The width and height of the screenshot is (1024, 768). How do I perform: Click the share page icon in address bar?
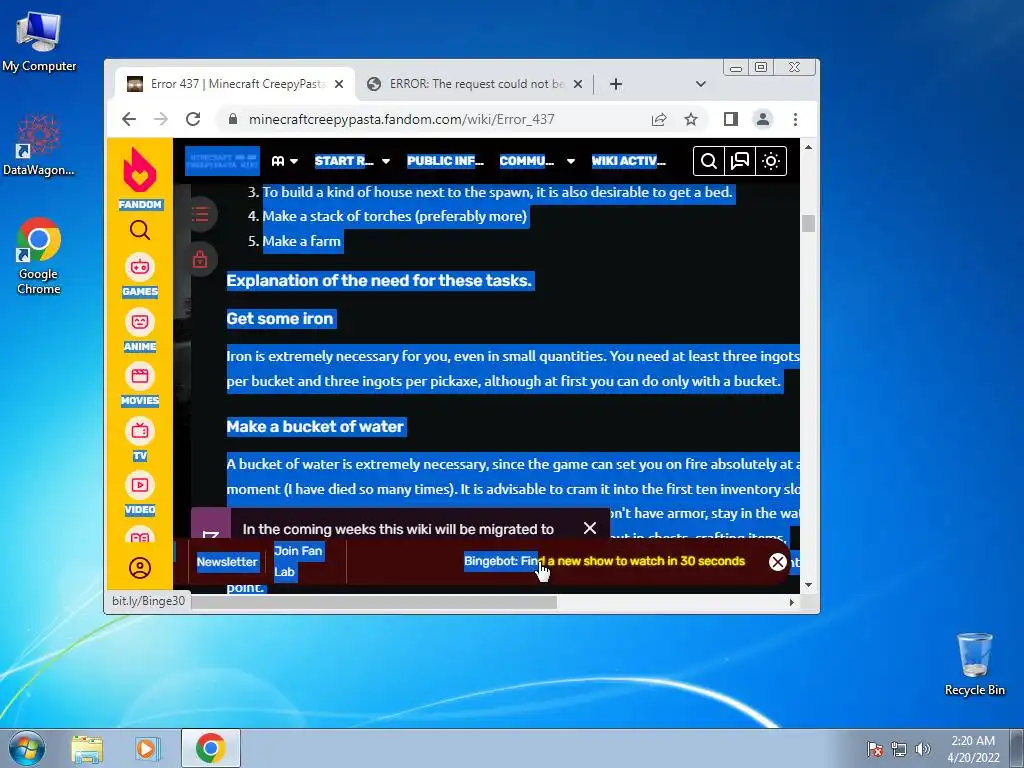659,119
